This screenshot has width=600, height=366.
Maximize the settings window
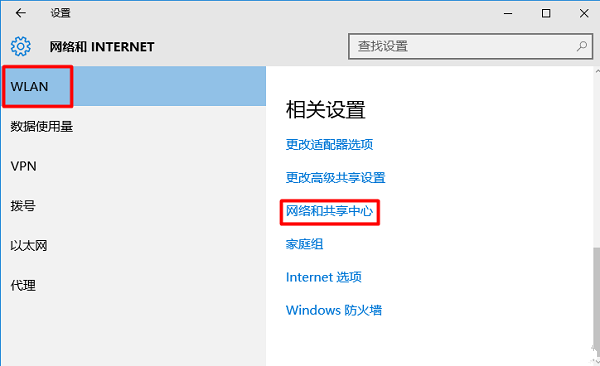(x=546, y=13)
